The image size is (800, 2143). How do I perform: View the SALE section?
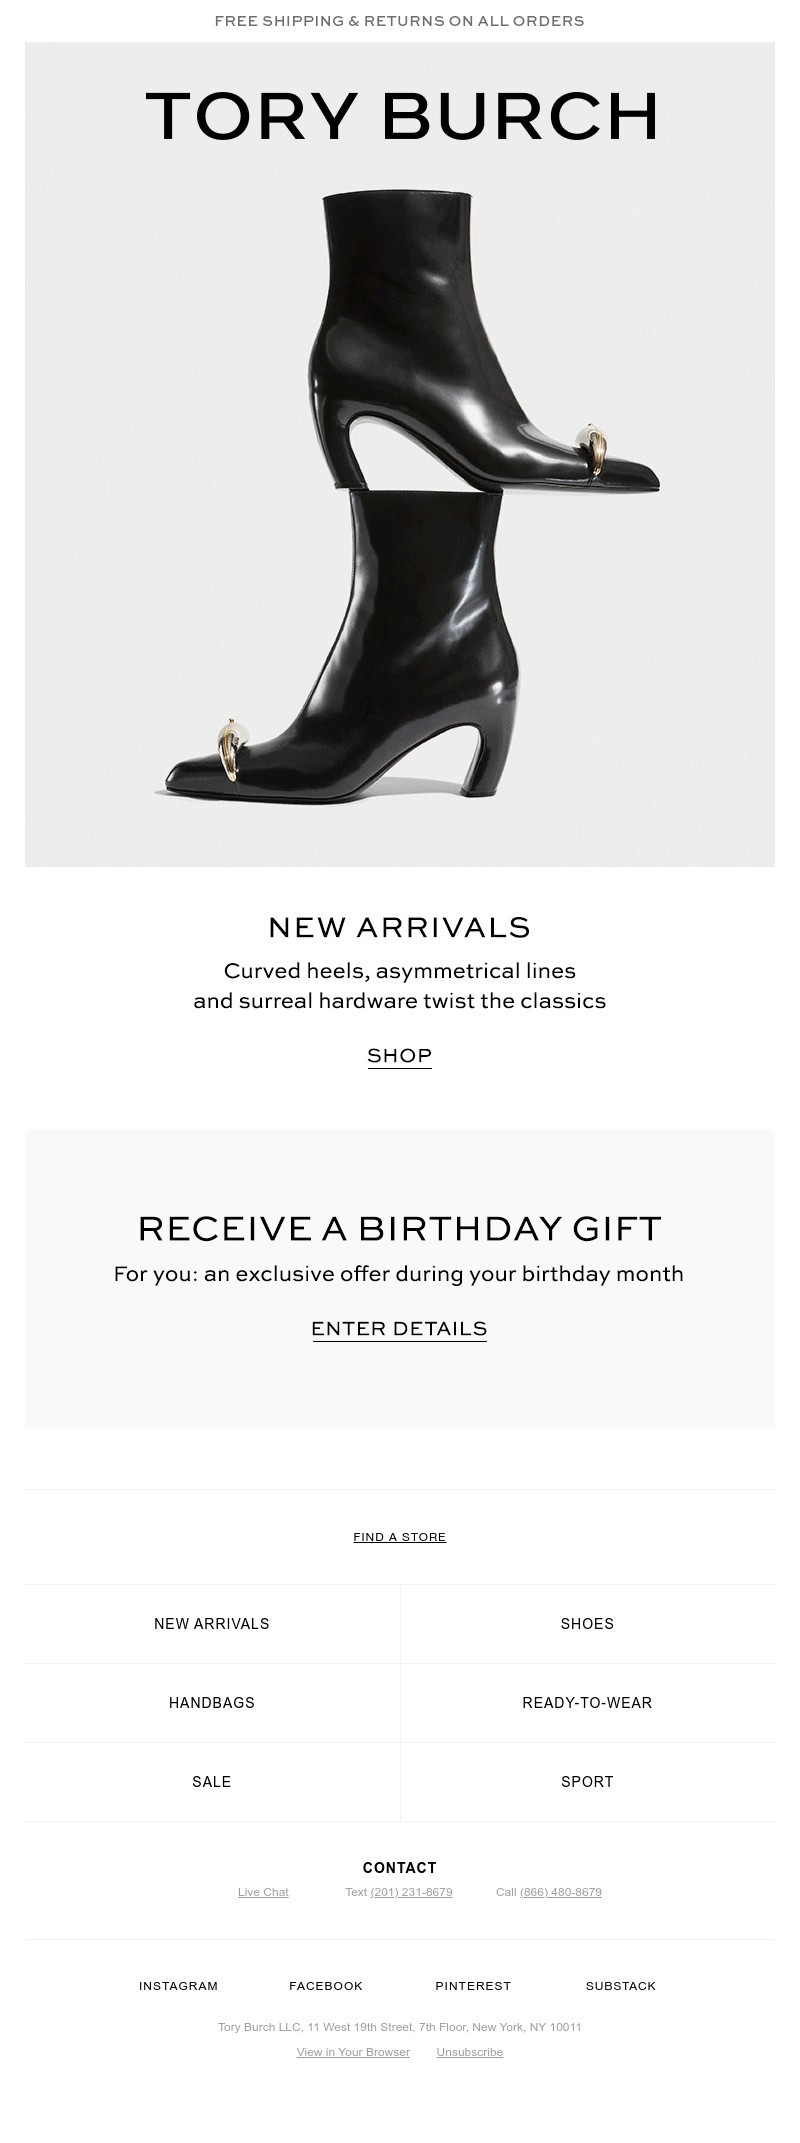212,1782
